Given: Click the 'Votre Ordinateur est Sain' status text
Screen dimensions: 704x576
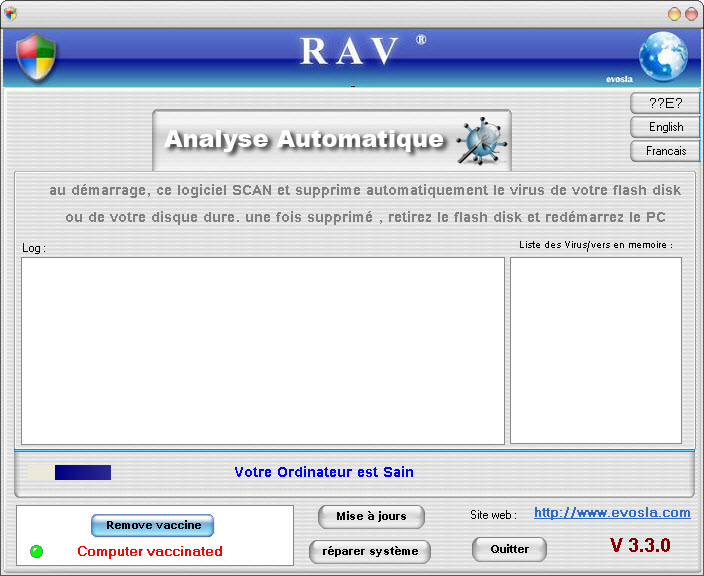Looking at the screenshot, I should point(324,472).
